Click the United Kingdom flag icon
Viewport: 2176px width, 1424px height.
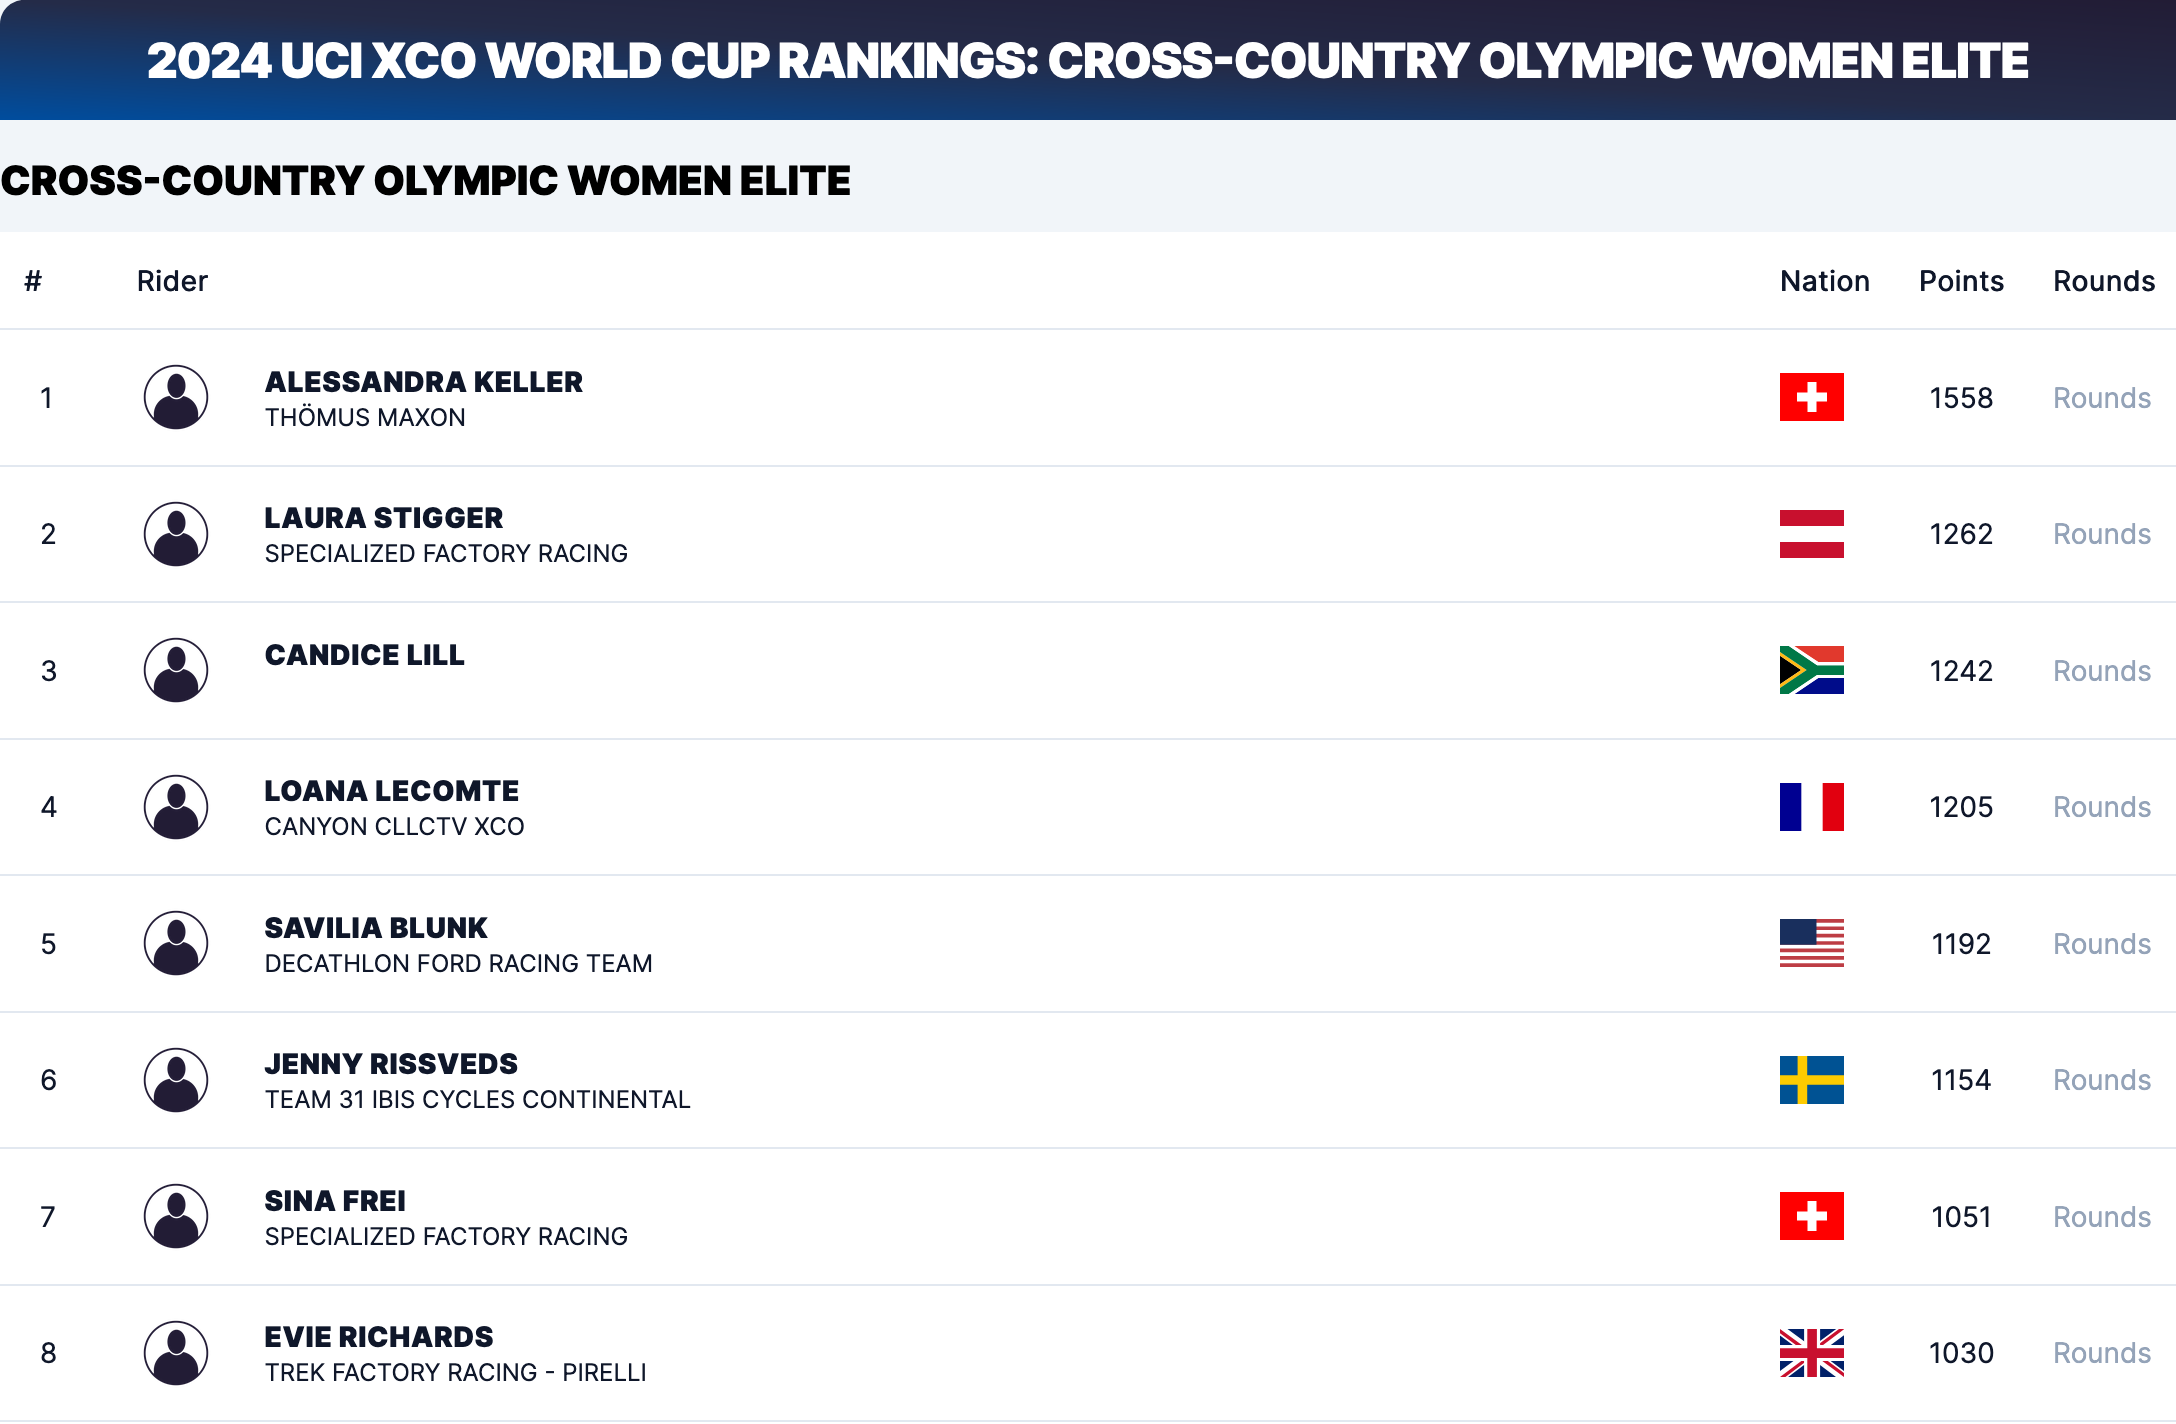[x=1811, y=1353]
